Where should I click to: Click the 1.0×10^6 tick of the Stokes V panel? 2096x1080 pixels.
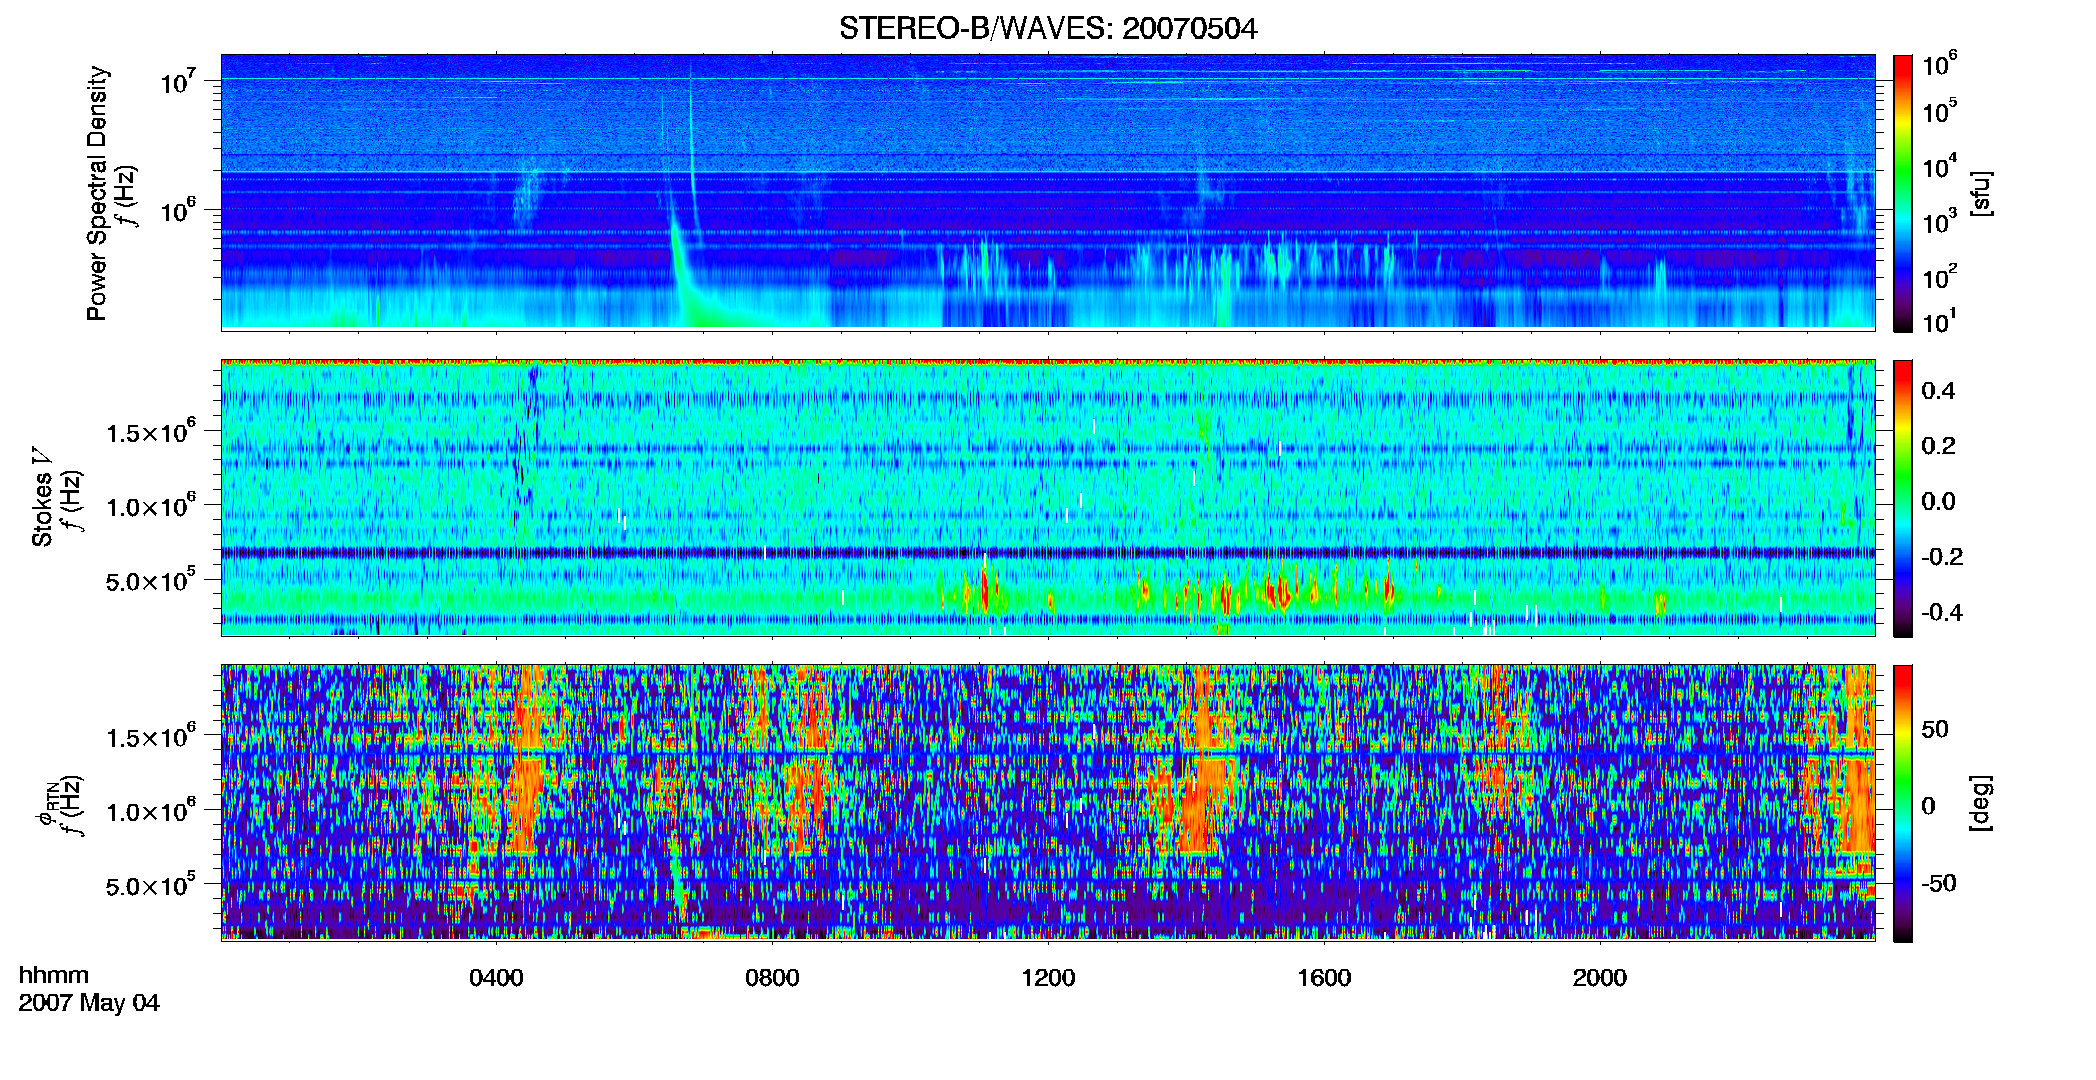[x=151, y=505]
